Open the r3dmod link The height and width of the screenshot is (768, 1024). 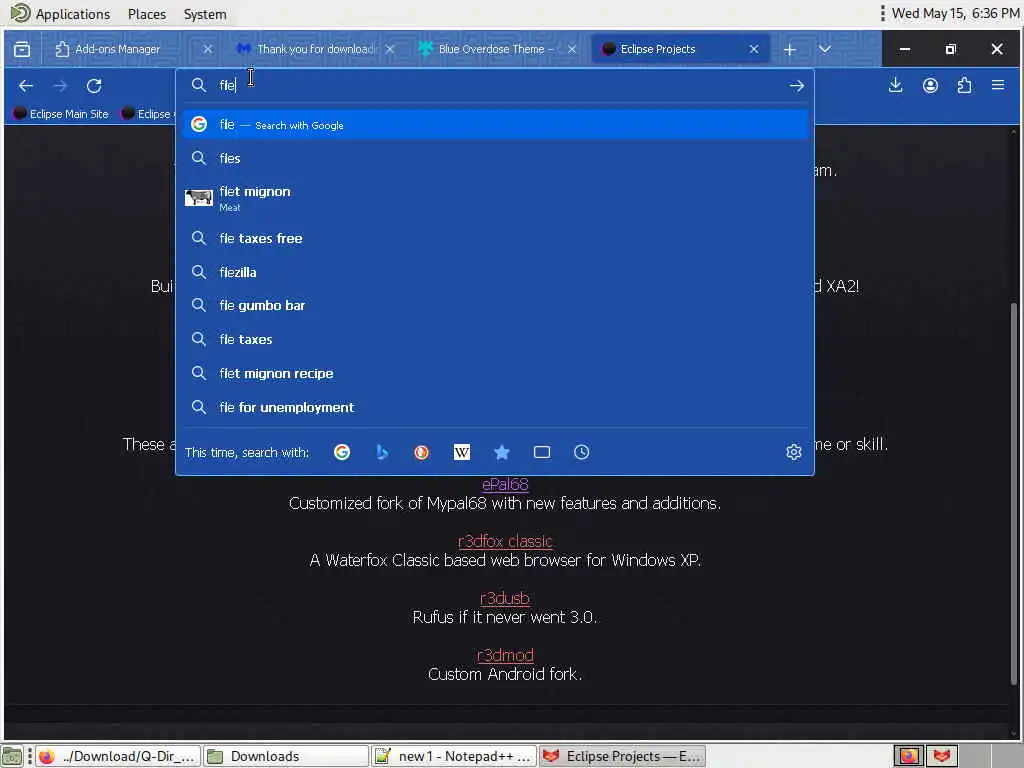[x=505, y=655]
